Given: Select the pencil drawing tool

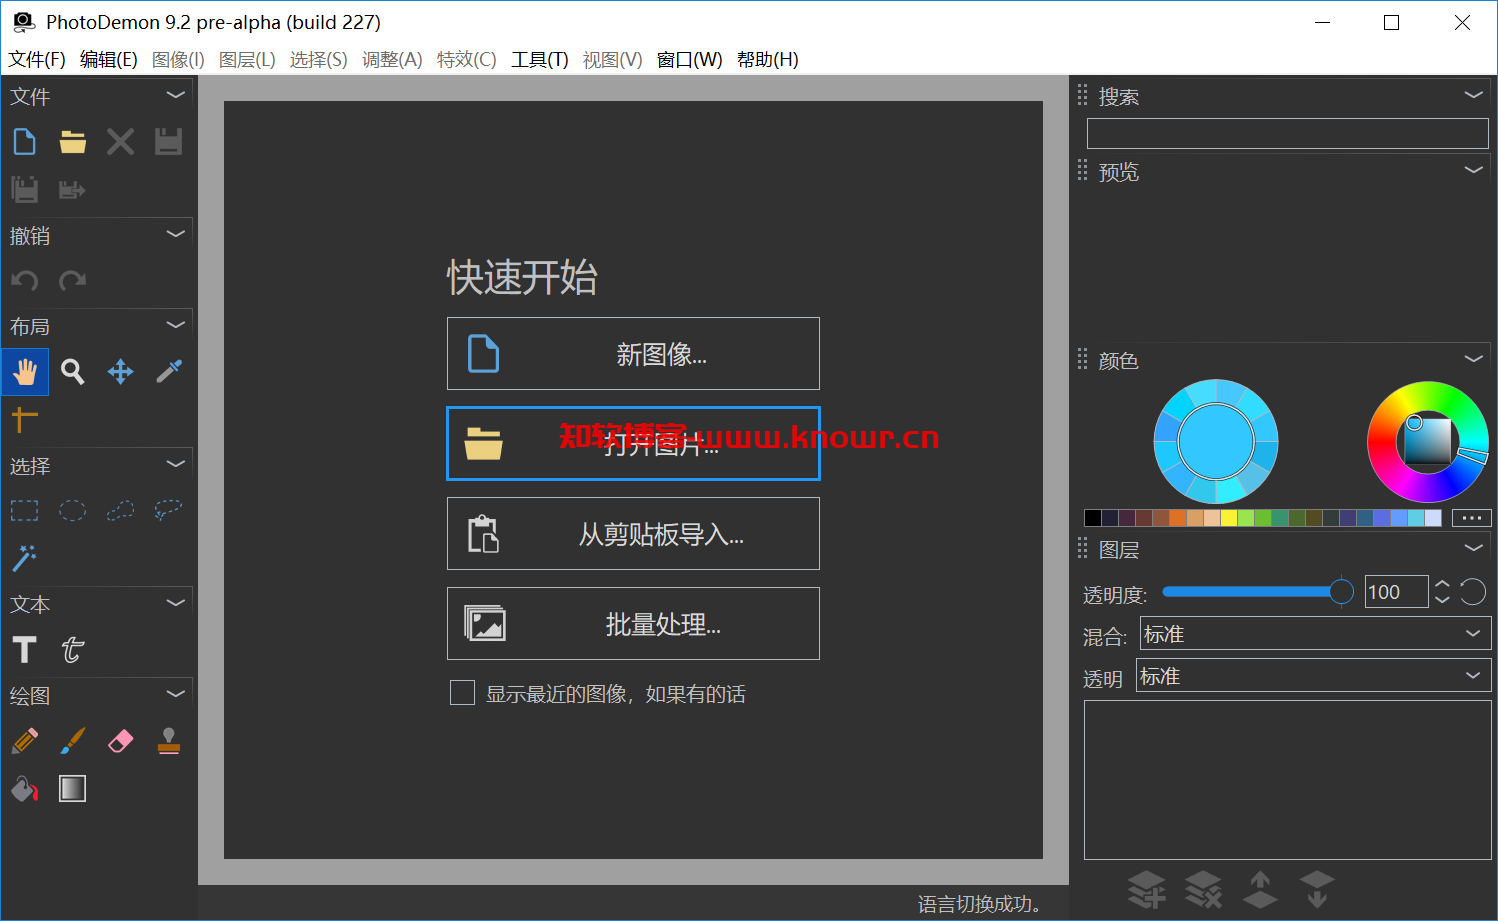Looking at the screenshot, I should click(25, 741).
